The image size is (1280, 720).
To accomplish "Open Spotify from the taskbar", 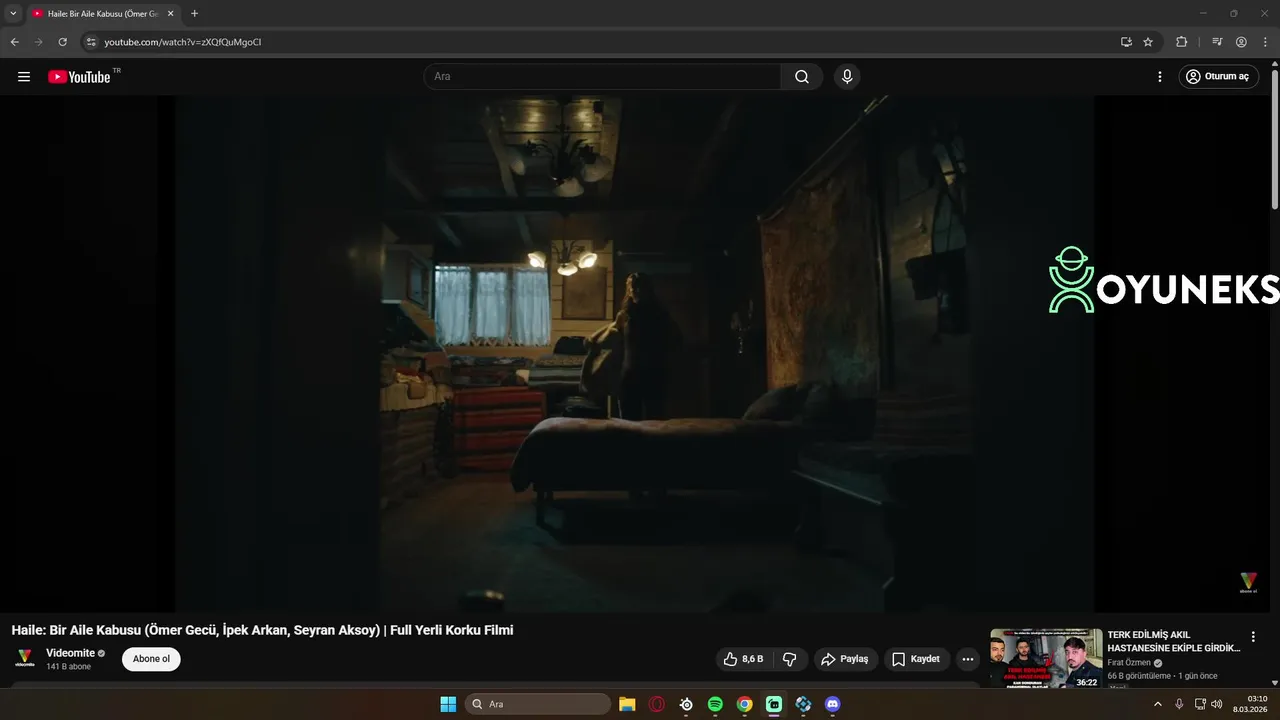I will pyautogui.click(x=715, y=704).
